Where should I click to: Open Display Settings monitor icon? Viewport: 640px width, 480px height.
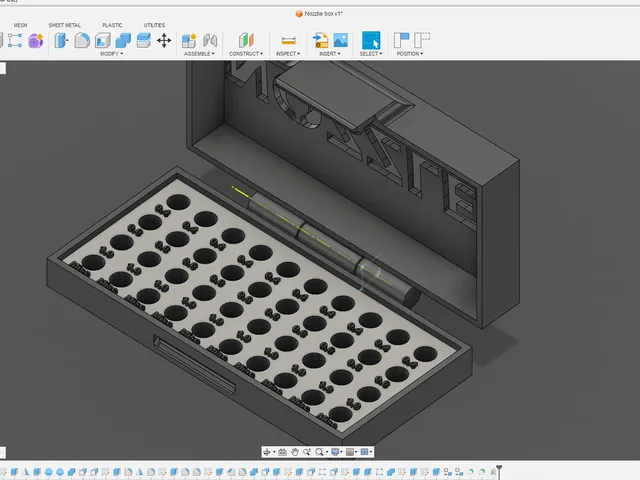pyautogui.click(x=335, y=452)
